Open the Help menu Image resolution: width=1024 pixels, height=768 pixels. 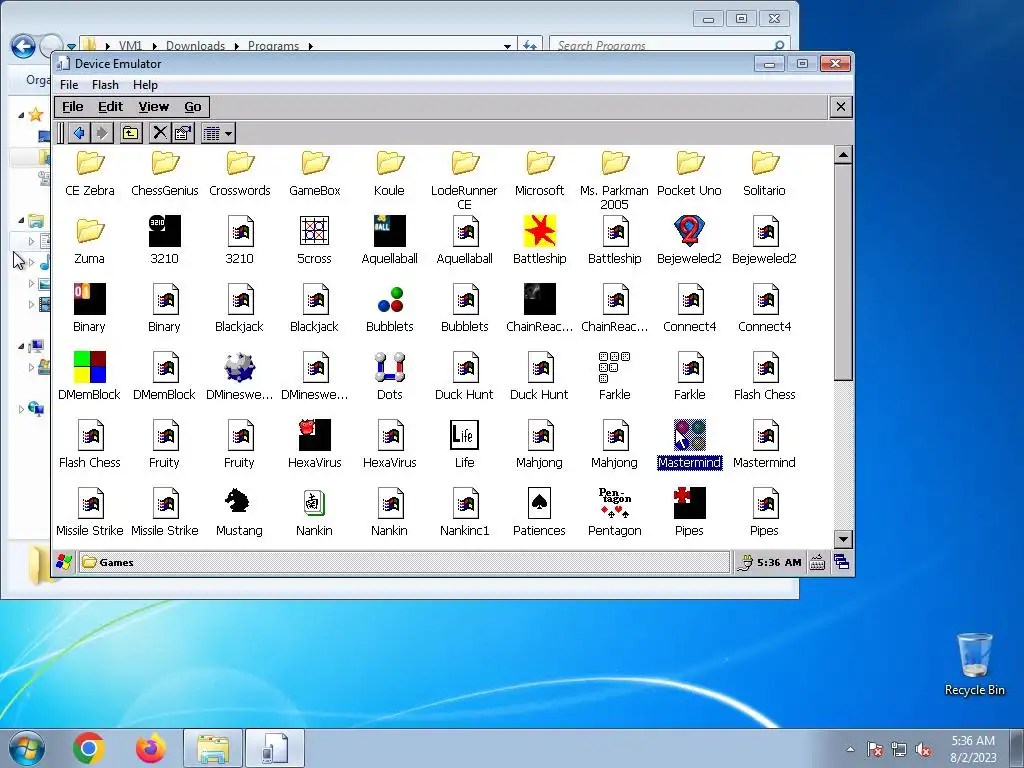(145, 85)
